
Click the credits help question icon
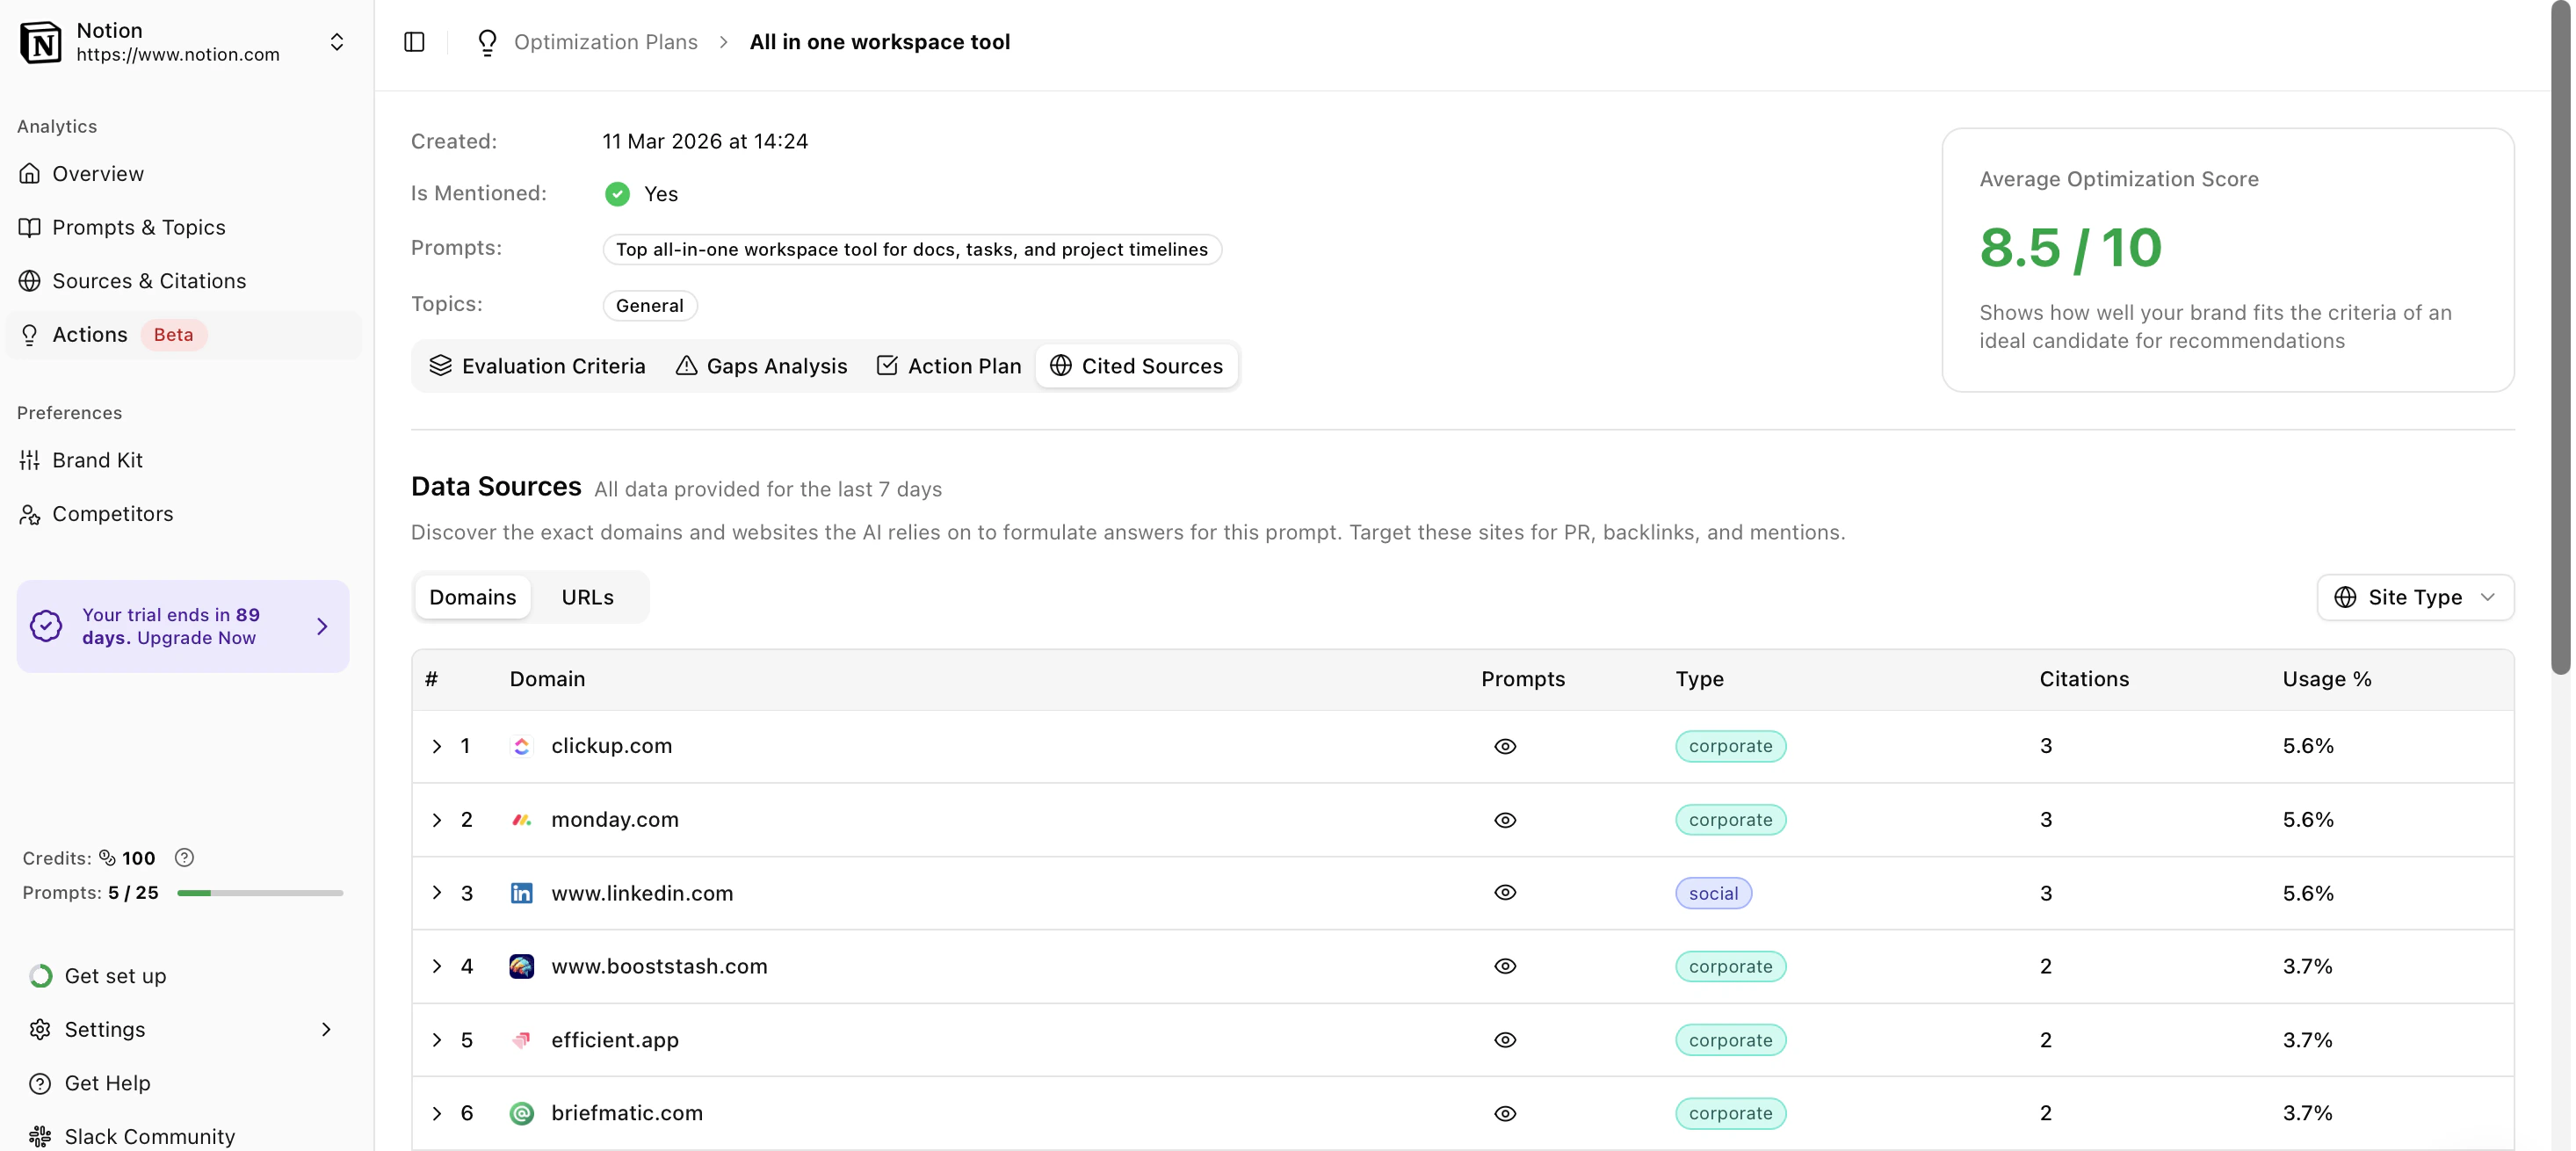coord(184,858)
